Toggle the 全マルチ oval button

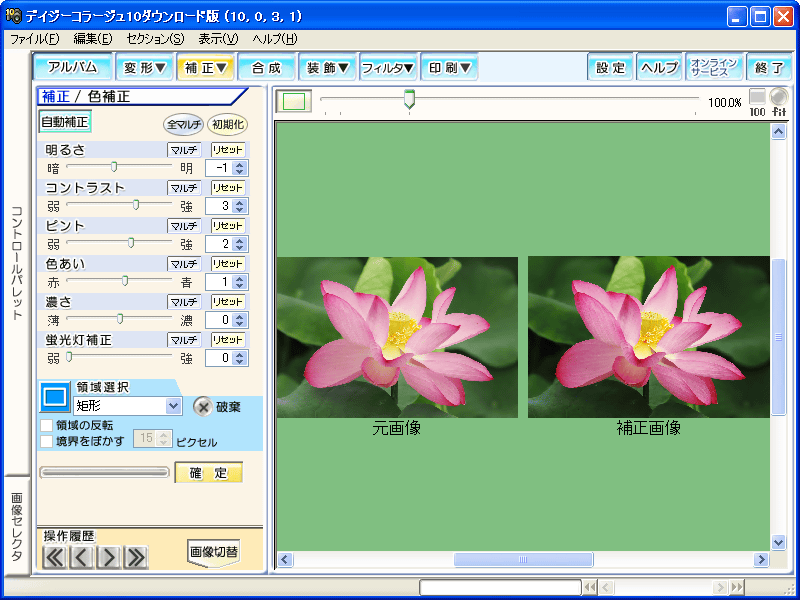[184, 124]
